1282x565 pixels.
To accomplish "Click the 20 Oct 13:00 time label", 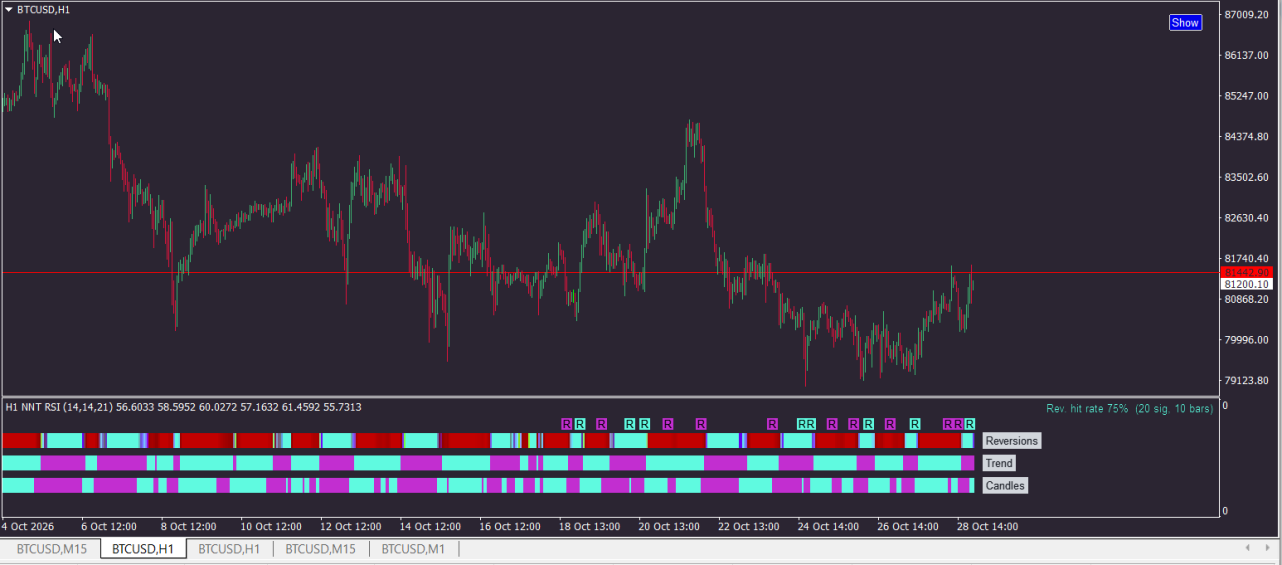I will [669, 526].
